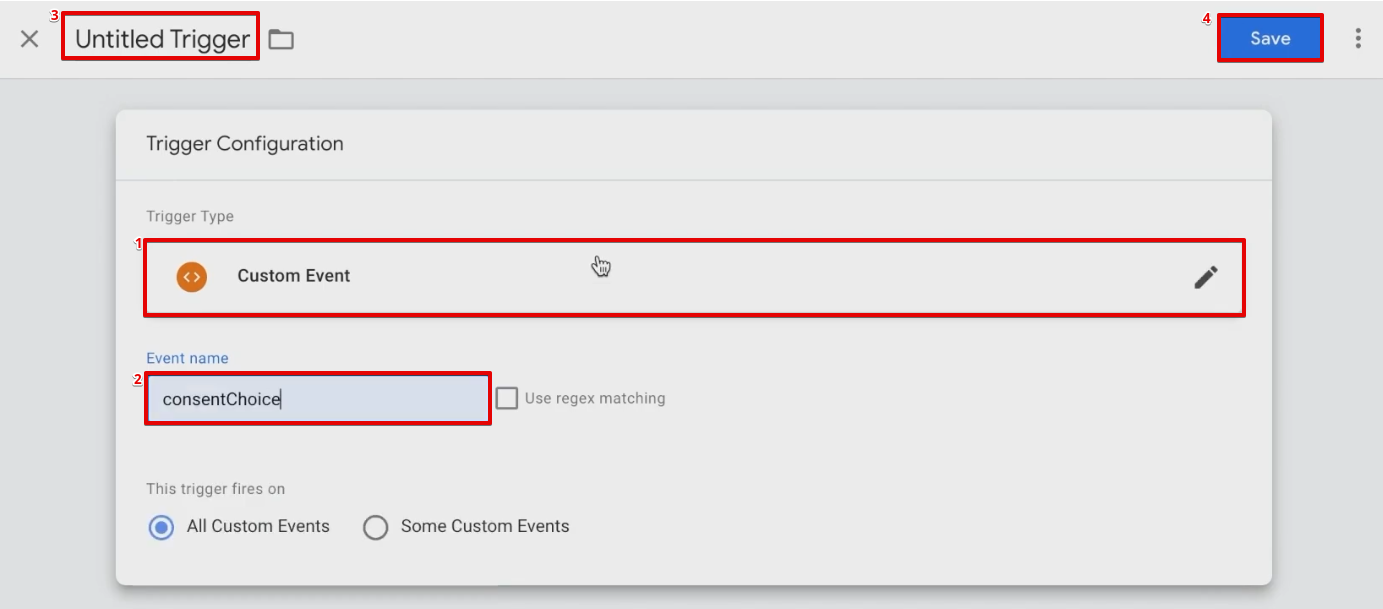1383x609 pixels.
Task: Click the orange Custom Event code icon
Action: coord(192,277)
